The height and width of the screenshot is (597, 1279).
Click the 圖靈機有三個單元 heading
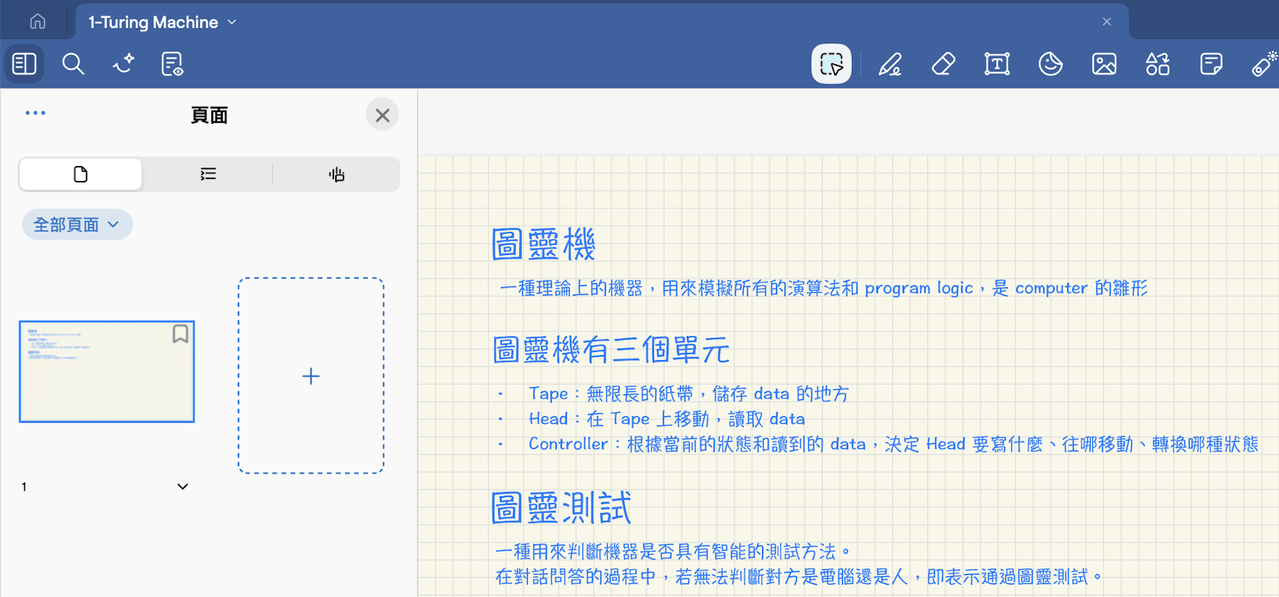(x=611, y=350)
